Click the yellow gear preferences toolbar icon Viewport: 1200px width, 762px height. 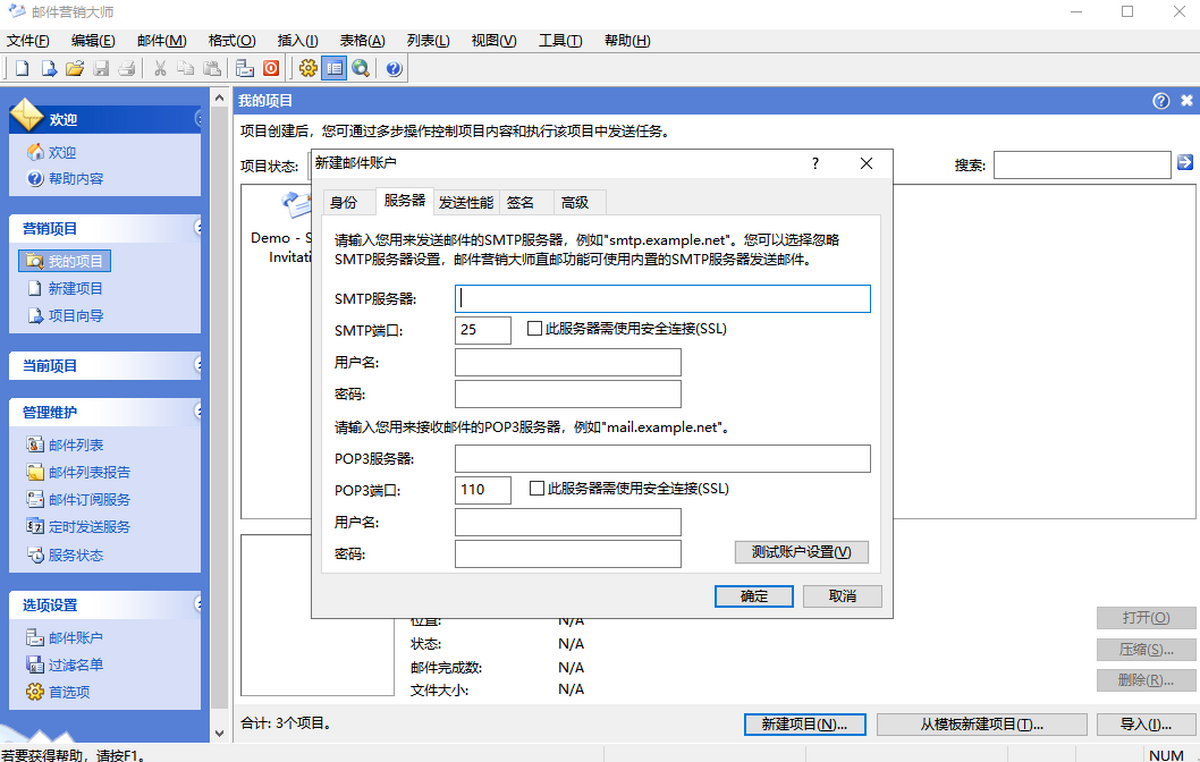(x=308, y=68)
